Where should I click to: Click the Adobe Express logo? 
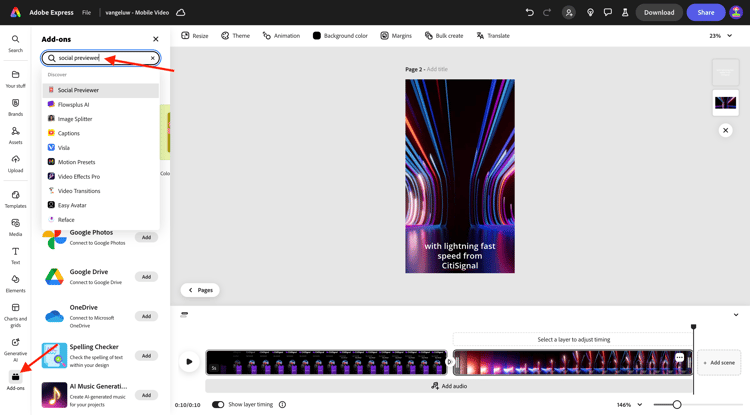(x=16, y=12)
